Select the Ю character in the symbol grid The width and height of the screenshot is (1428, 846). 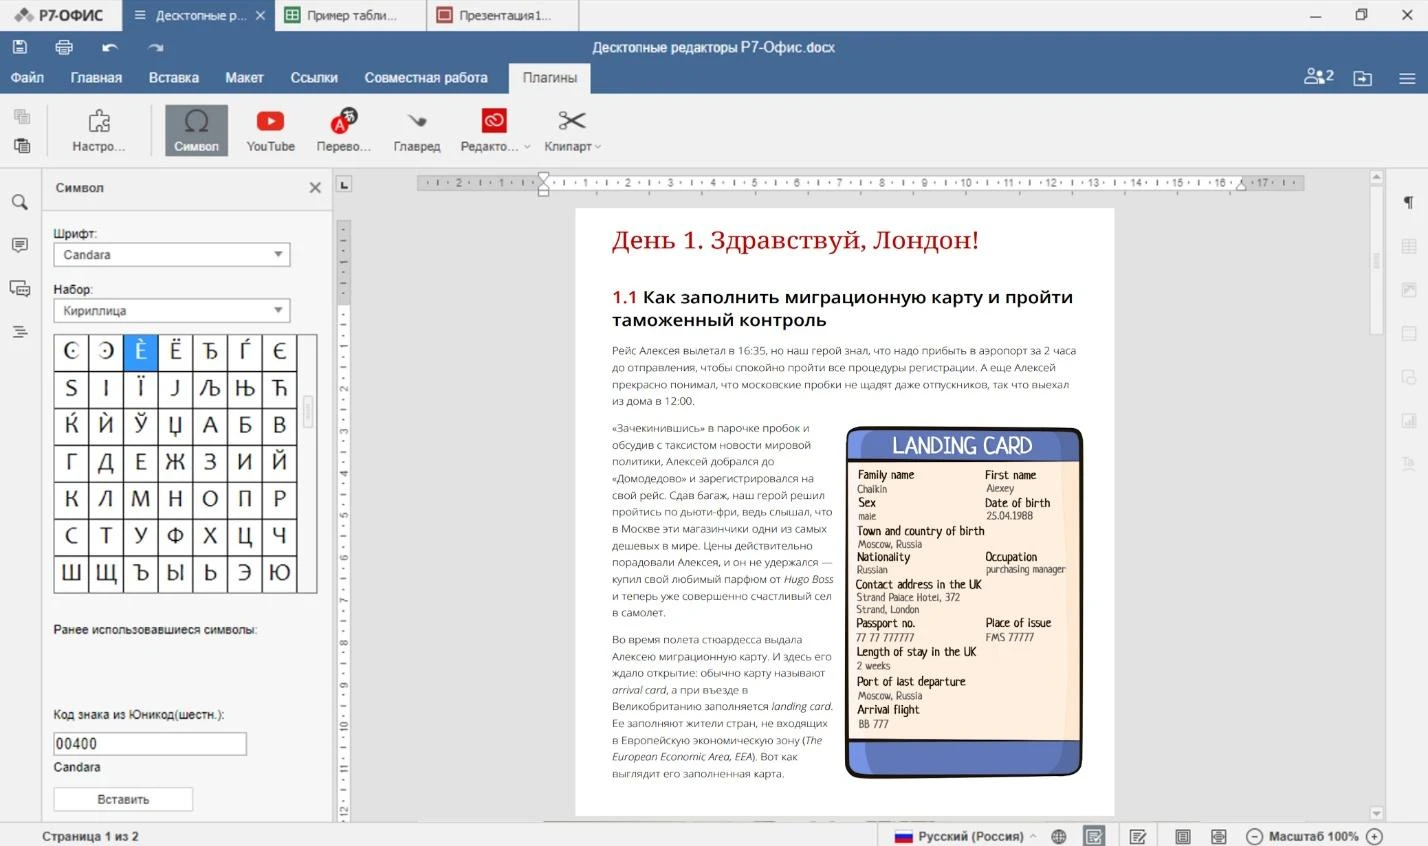point(279,573)
